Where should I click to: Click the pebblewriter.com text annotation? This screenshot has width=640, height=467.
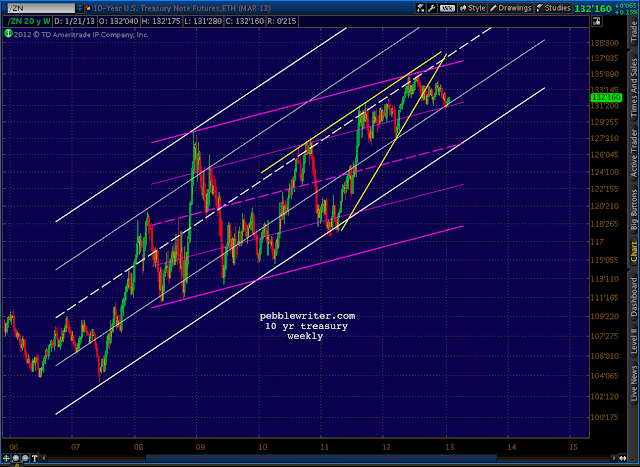[307, 316]
